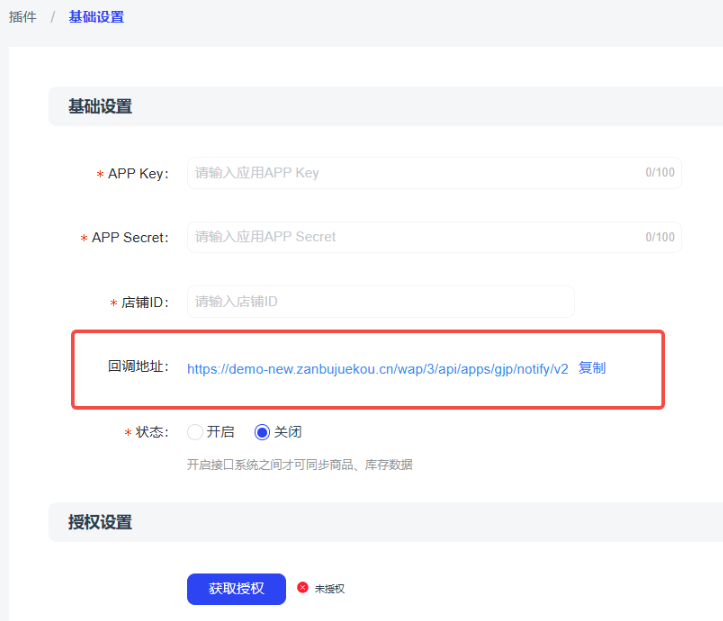Click the APP Key field label
The width and height of the screenshot is (723, 621).
(138, 174)
